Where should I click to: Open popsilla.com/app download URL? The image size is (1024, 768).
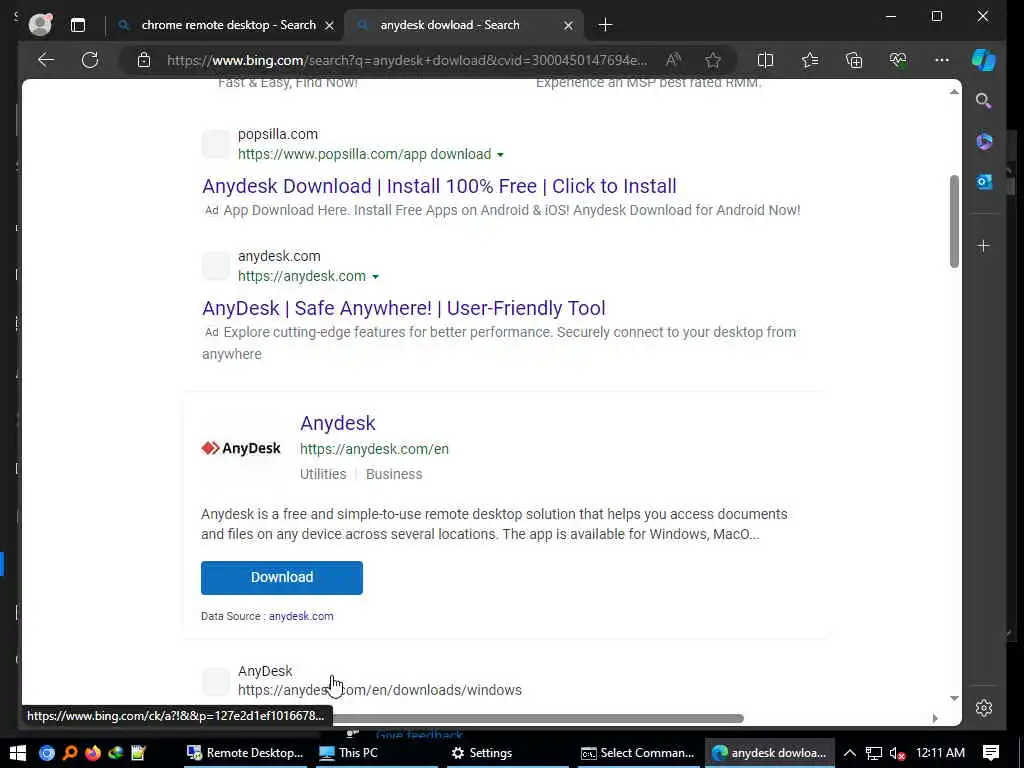(x=364, y=155)
